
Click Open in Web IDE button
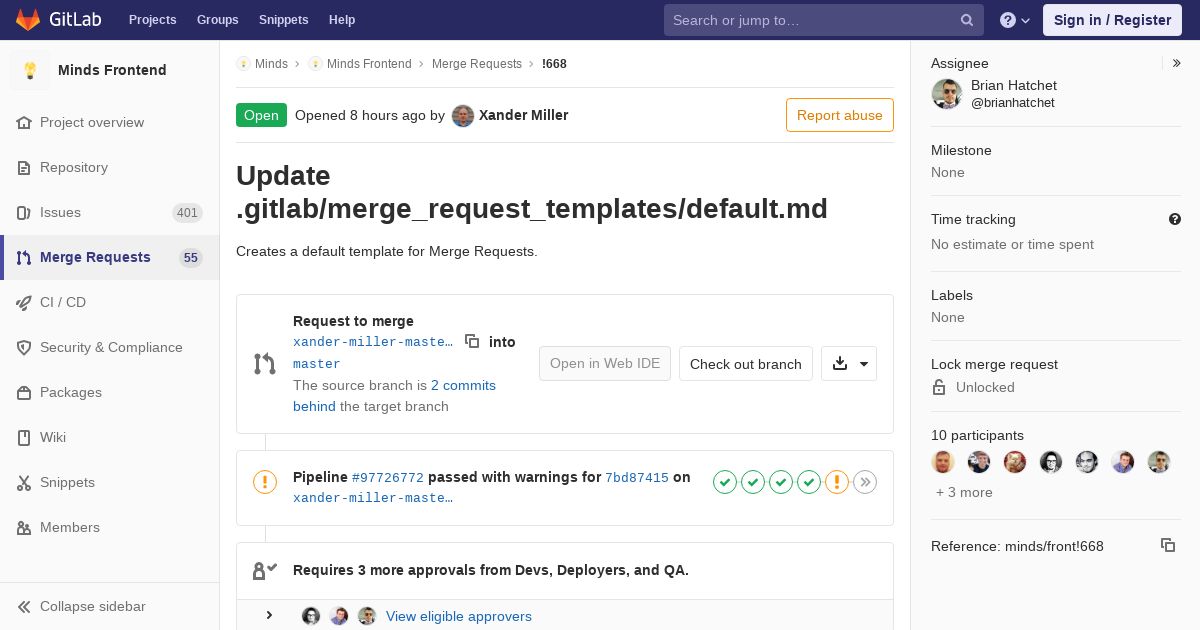pyautogui.click(x=605, y=363)
